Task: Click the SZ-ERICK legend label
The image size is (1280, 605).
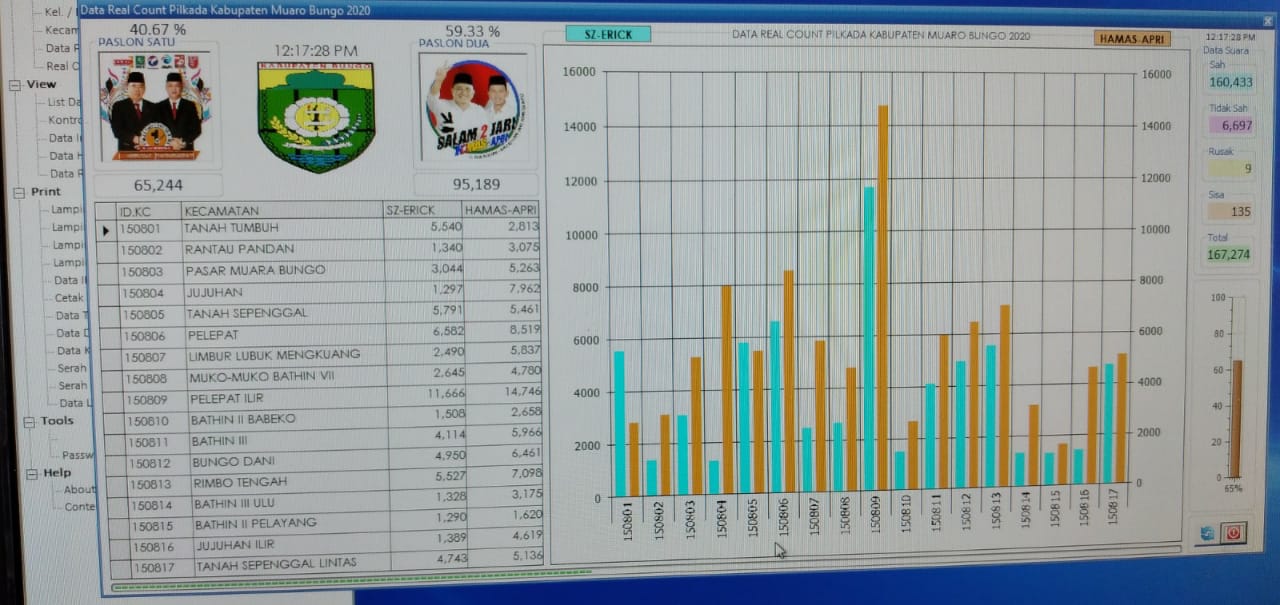Action: pyautogui.click(x=608, y=34)
